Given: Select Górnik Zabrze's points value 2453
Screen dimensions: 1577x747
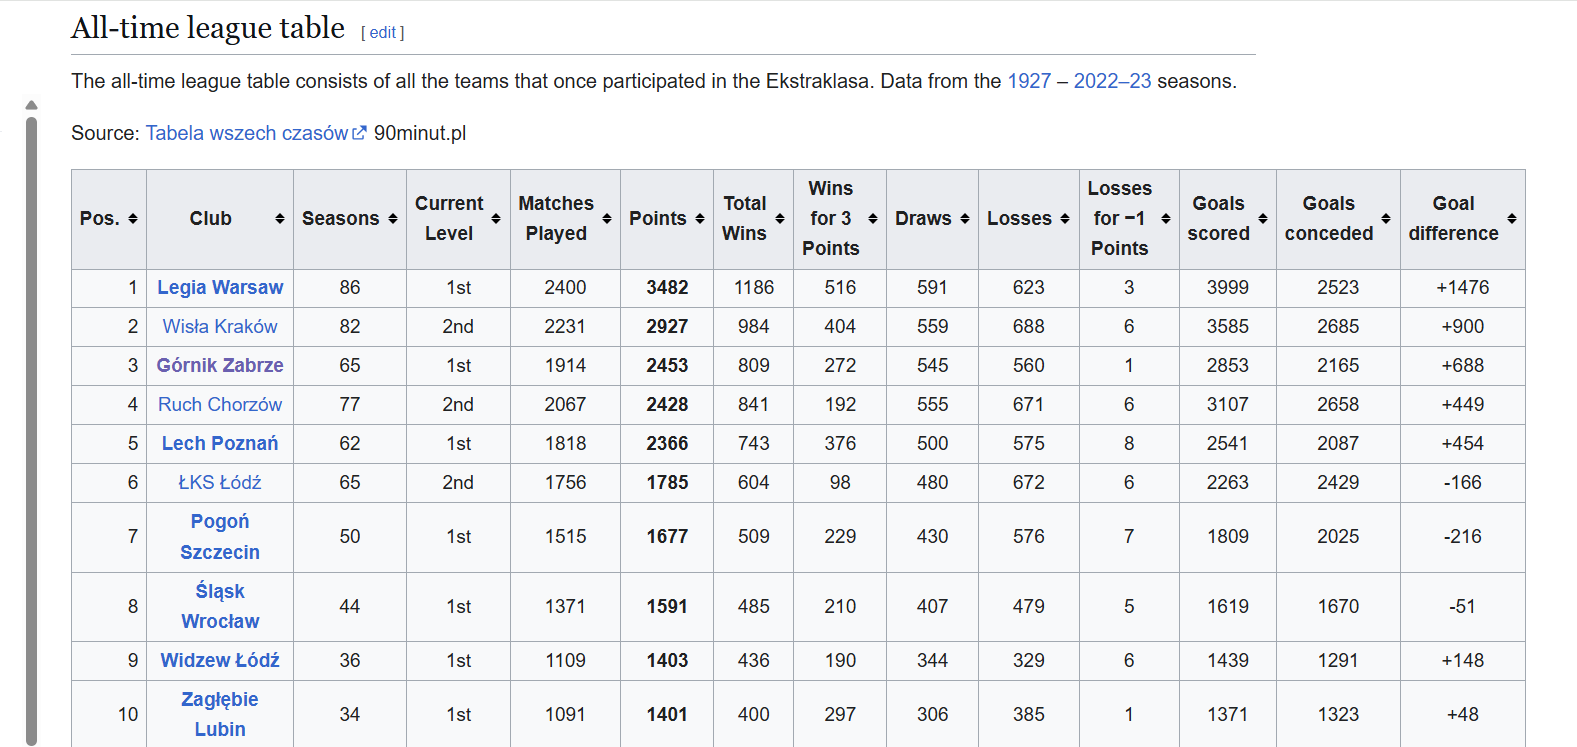Looking at the screenshot, I should point(667,366).
